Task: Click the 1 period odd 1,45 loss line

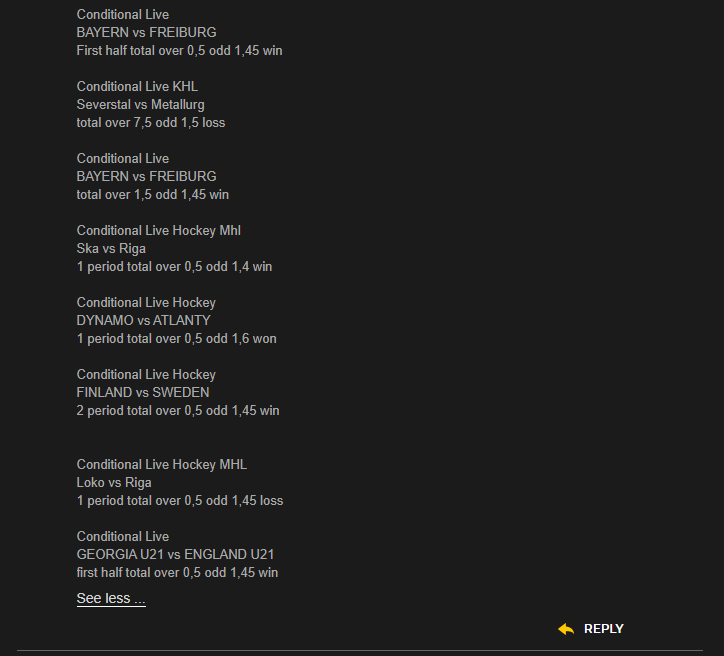Action: click(180, 500)
